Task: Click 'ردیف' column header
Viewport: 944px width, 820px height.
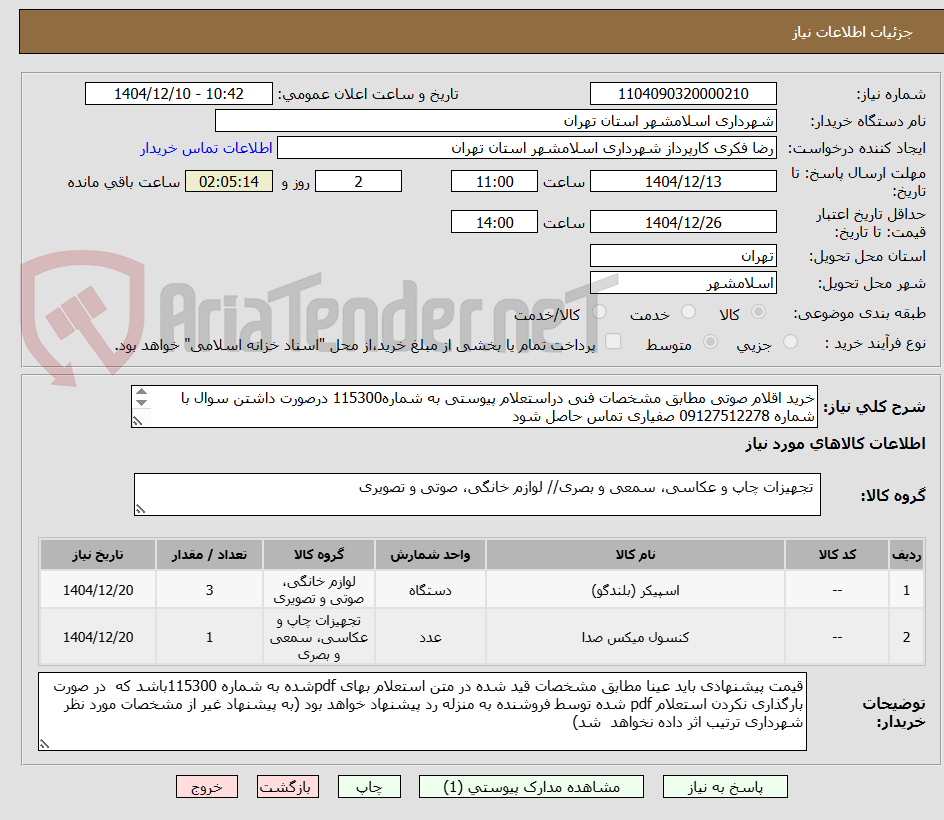Action: pos(906,554)
